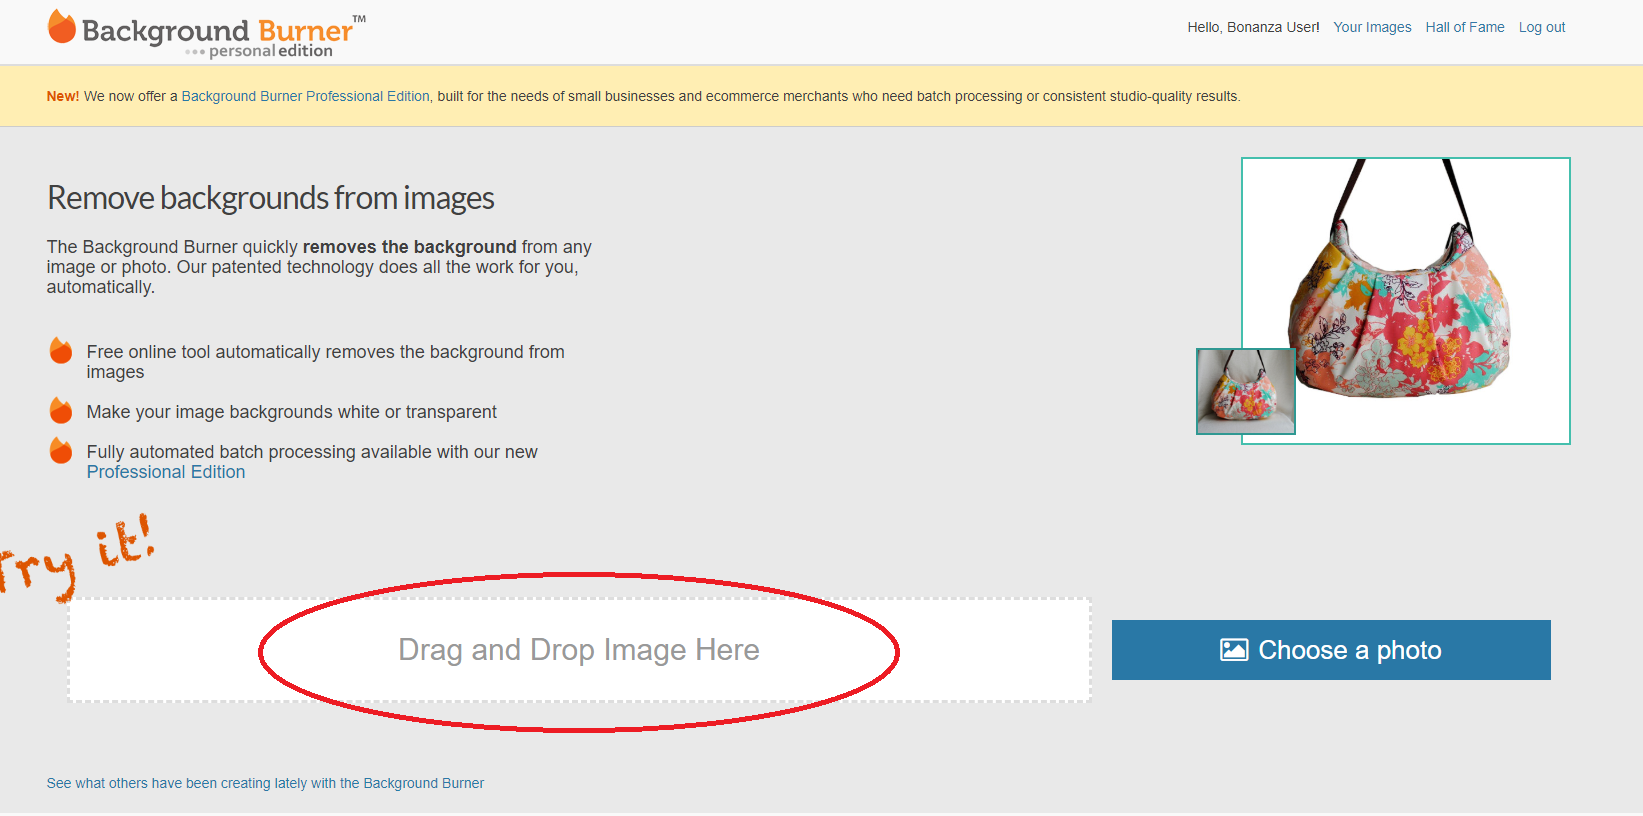Open 'See what others have been creating' link
The width and height of the screenshot is (1643, 816).
265,783
